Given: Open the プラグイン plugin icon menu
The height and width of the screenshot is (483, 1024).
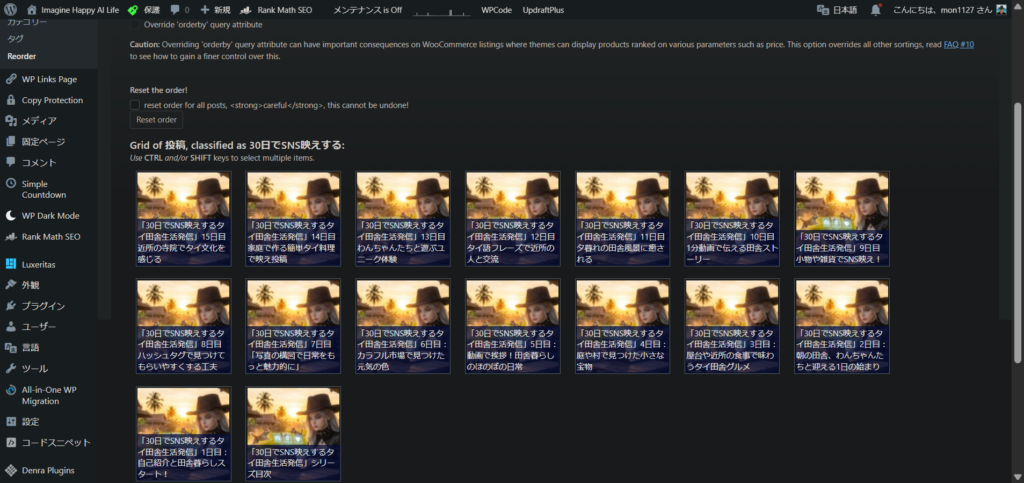Looking at the screenshot, I should pyautogui.click(x=11, y=306).
